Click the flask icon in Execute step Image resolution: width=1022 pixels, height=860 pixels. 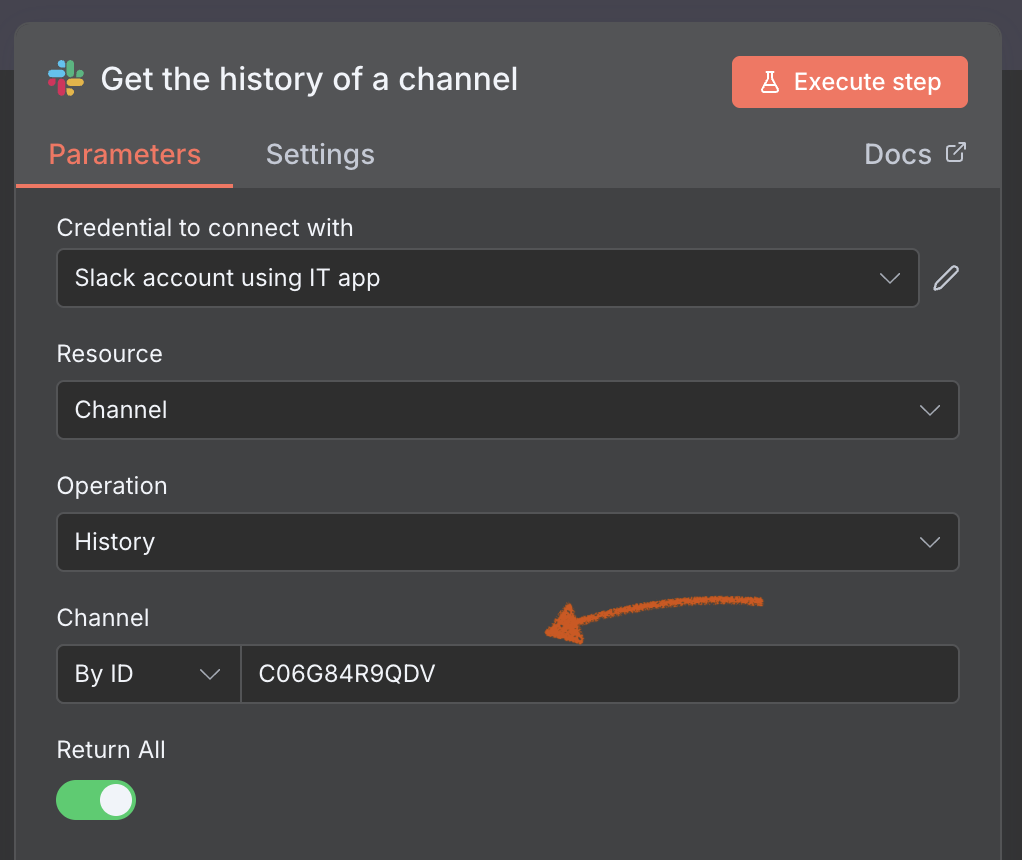[769, 82]
